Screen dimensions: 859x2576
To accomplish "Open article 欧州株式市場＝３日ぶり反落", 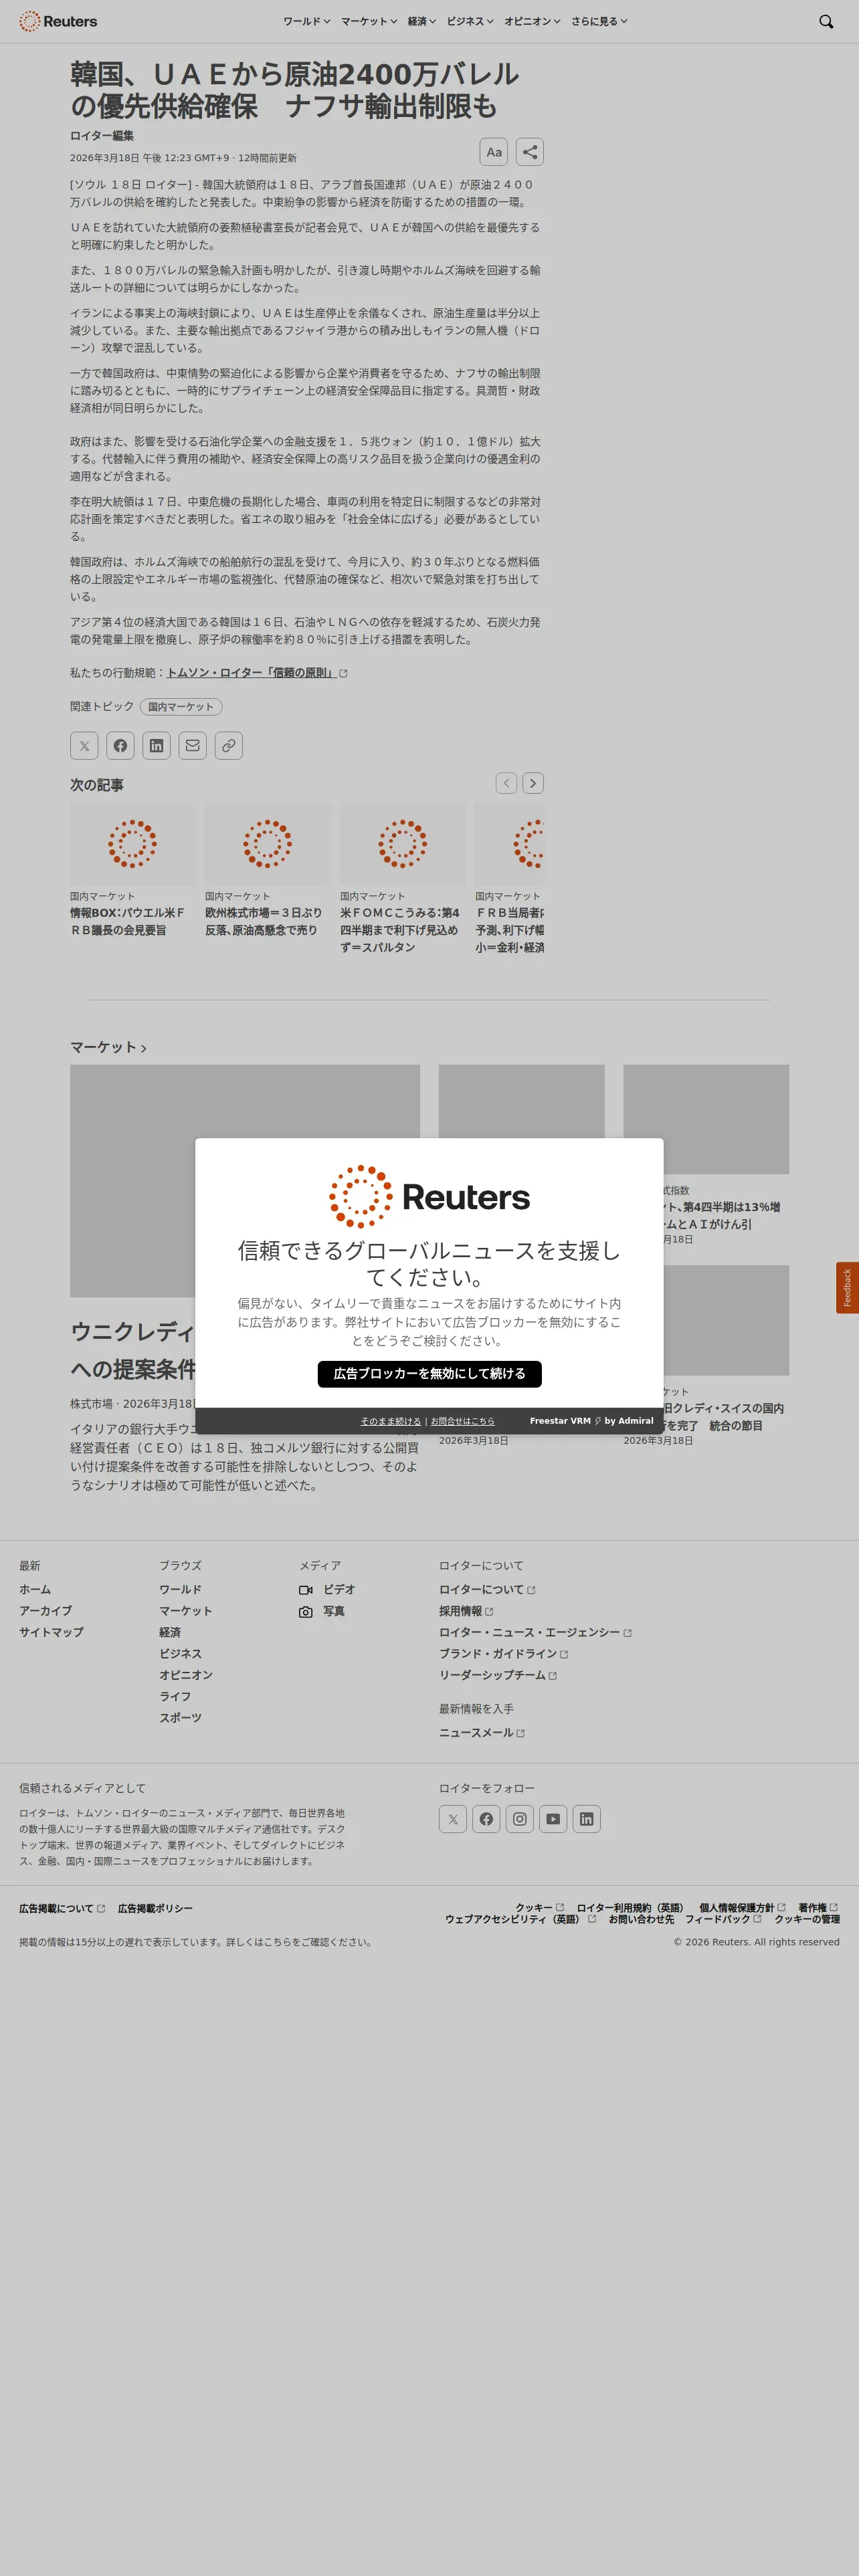I will tap(263, 921).
